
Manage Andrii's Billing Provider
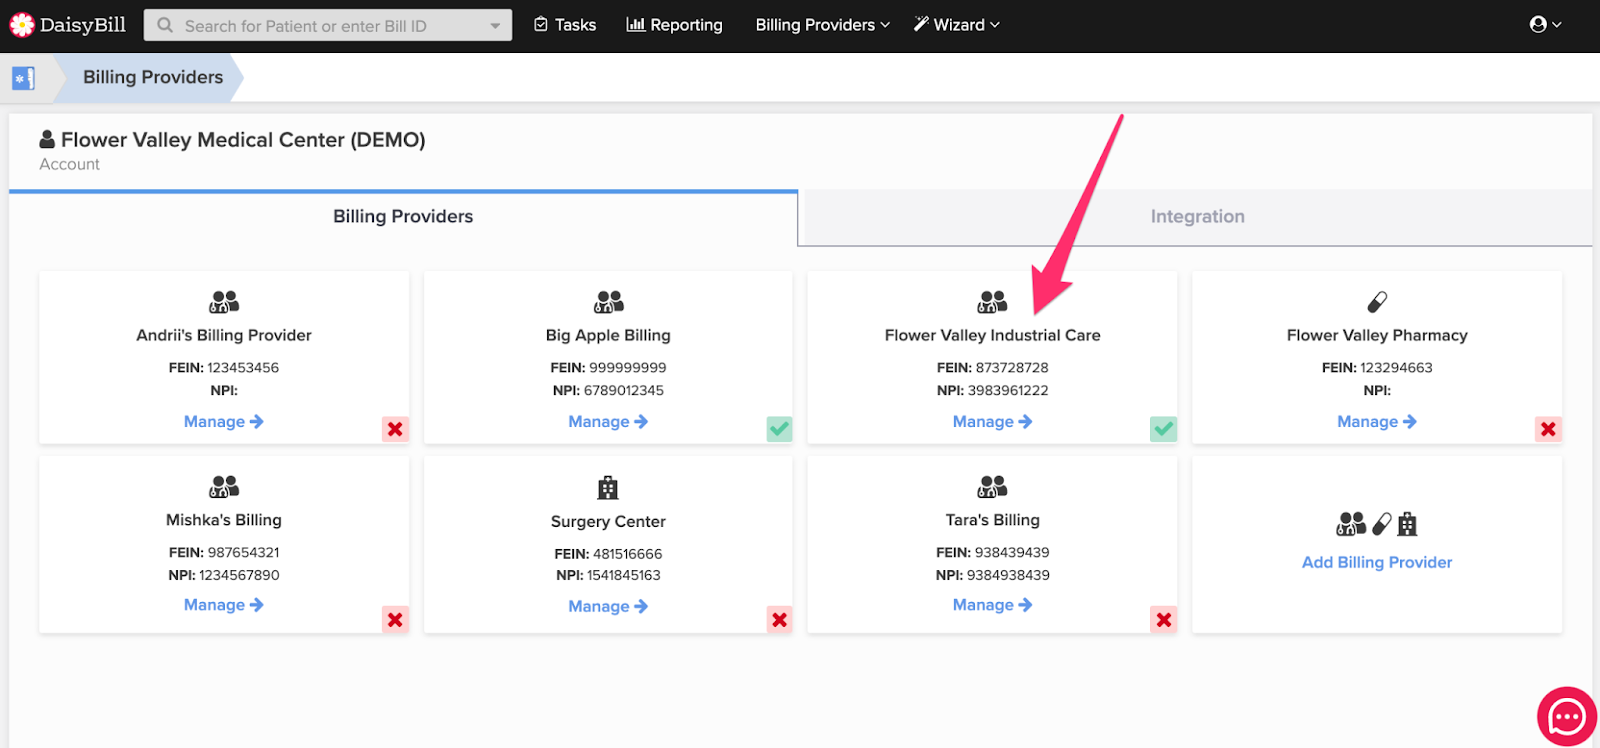tap(224, 422)
